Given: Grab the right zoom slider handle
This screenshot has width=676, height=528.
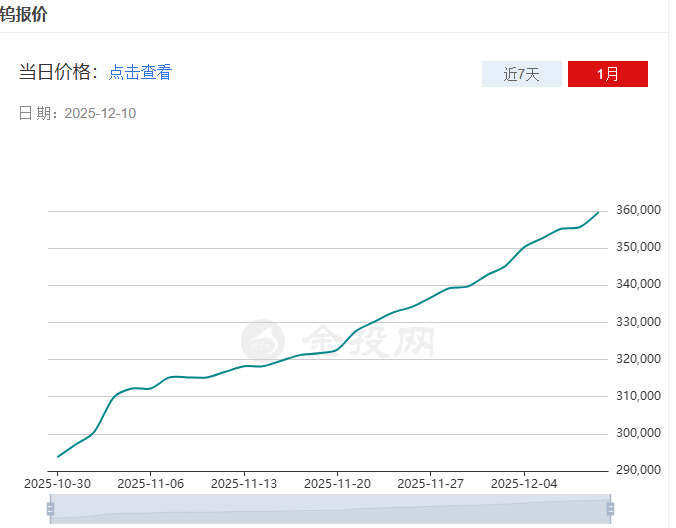Looking at the screenshot, I should [x=610, y=509].
